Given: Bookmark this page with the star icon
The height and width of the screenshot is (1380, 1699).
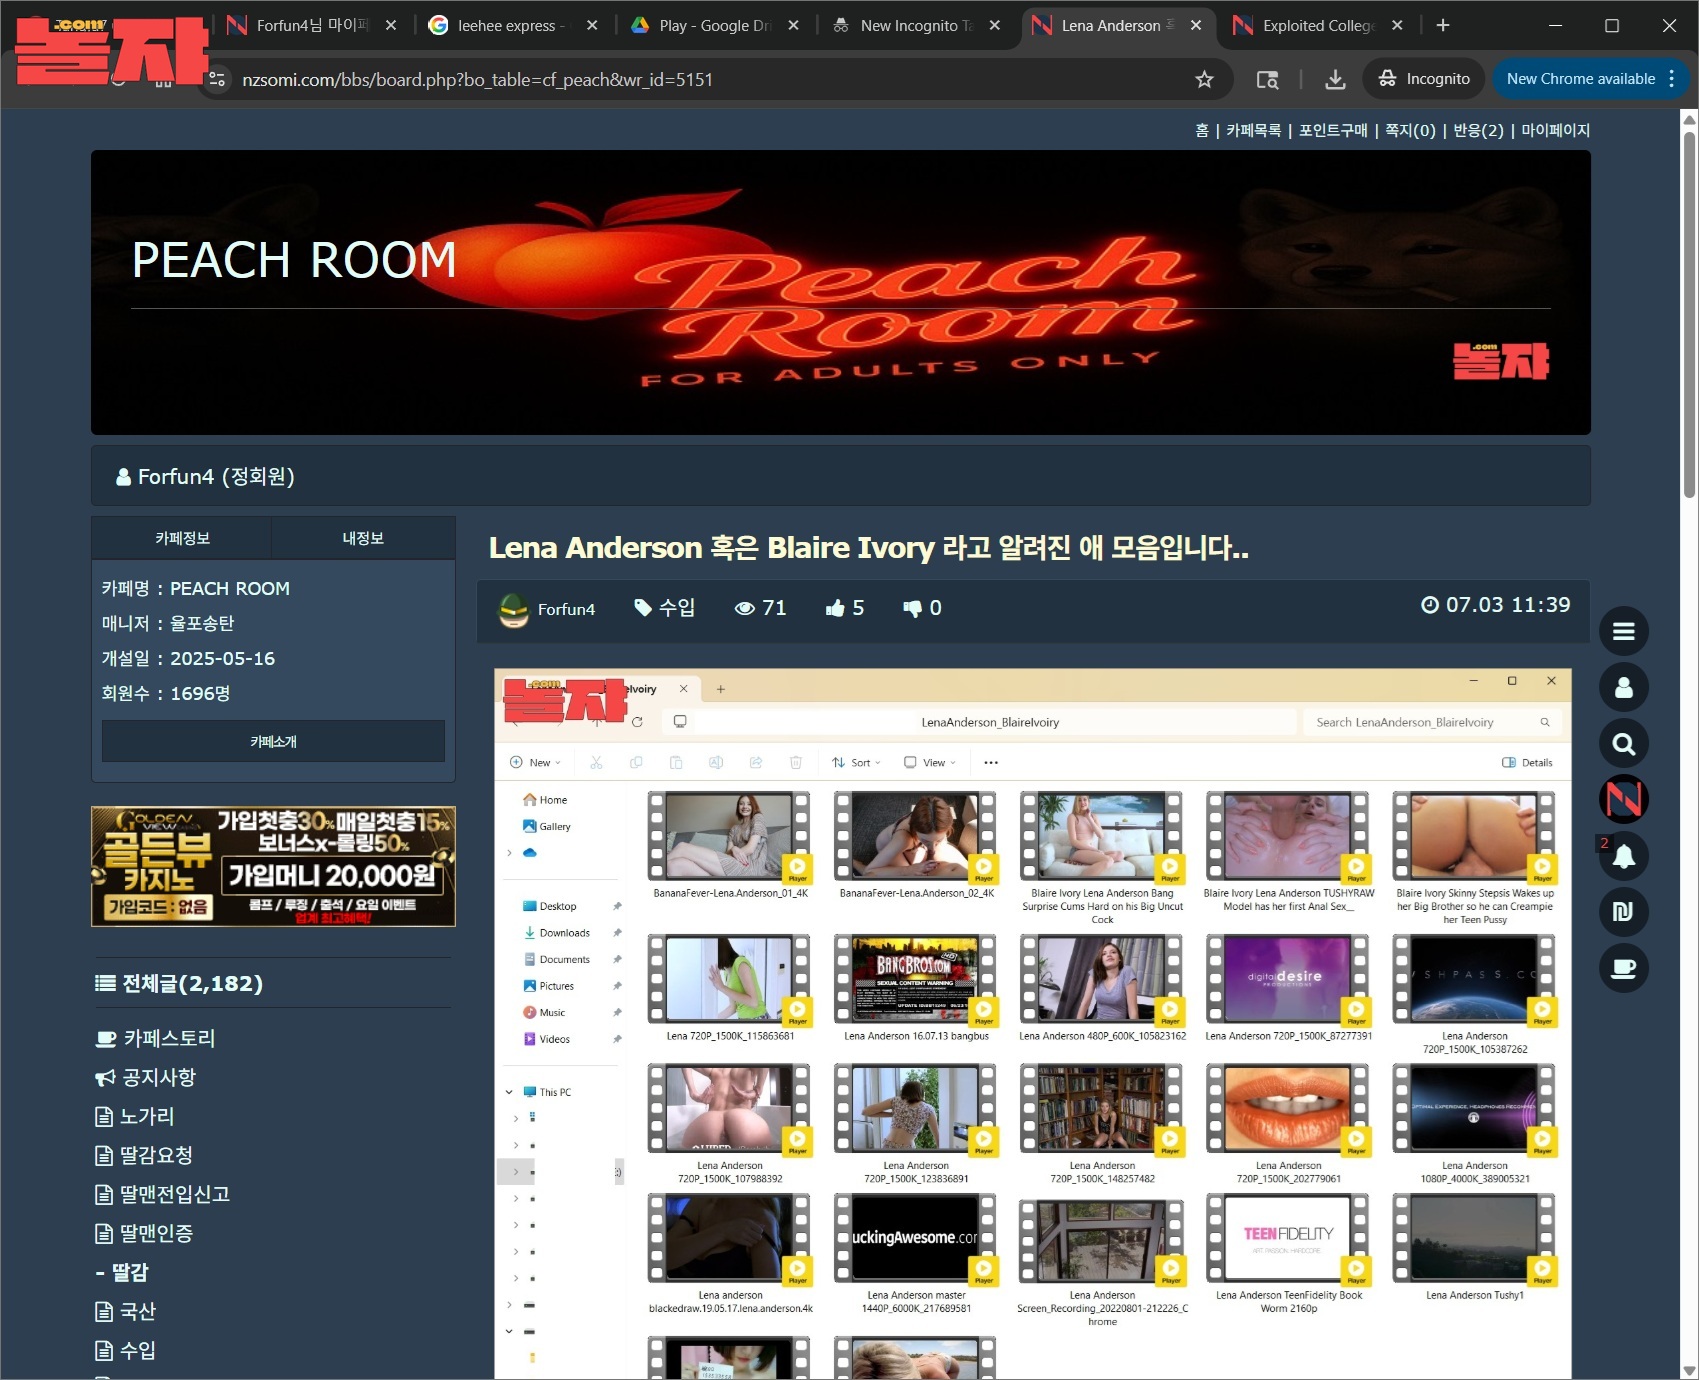Looking at the screenshot, I should coord(1204,79).
